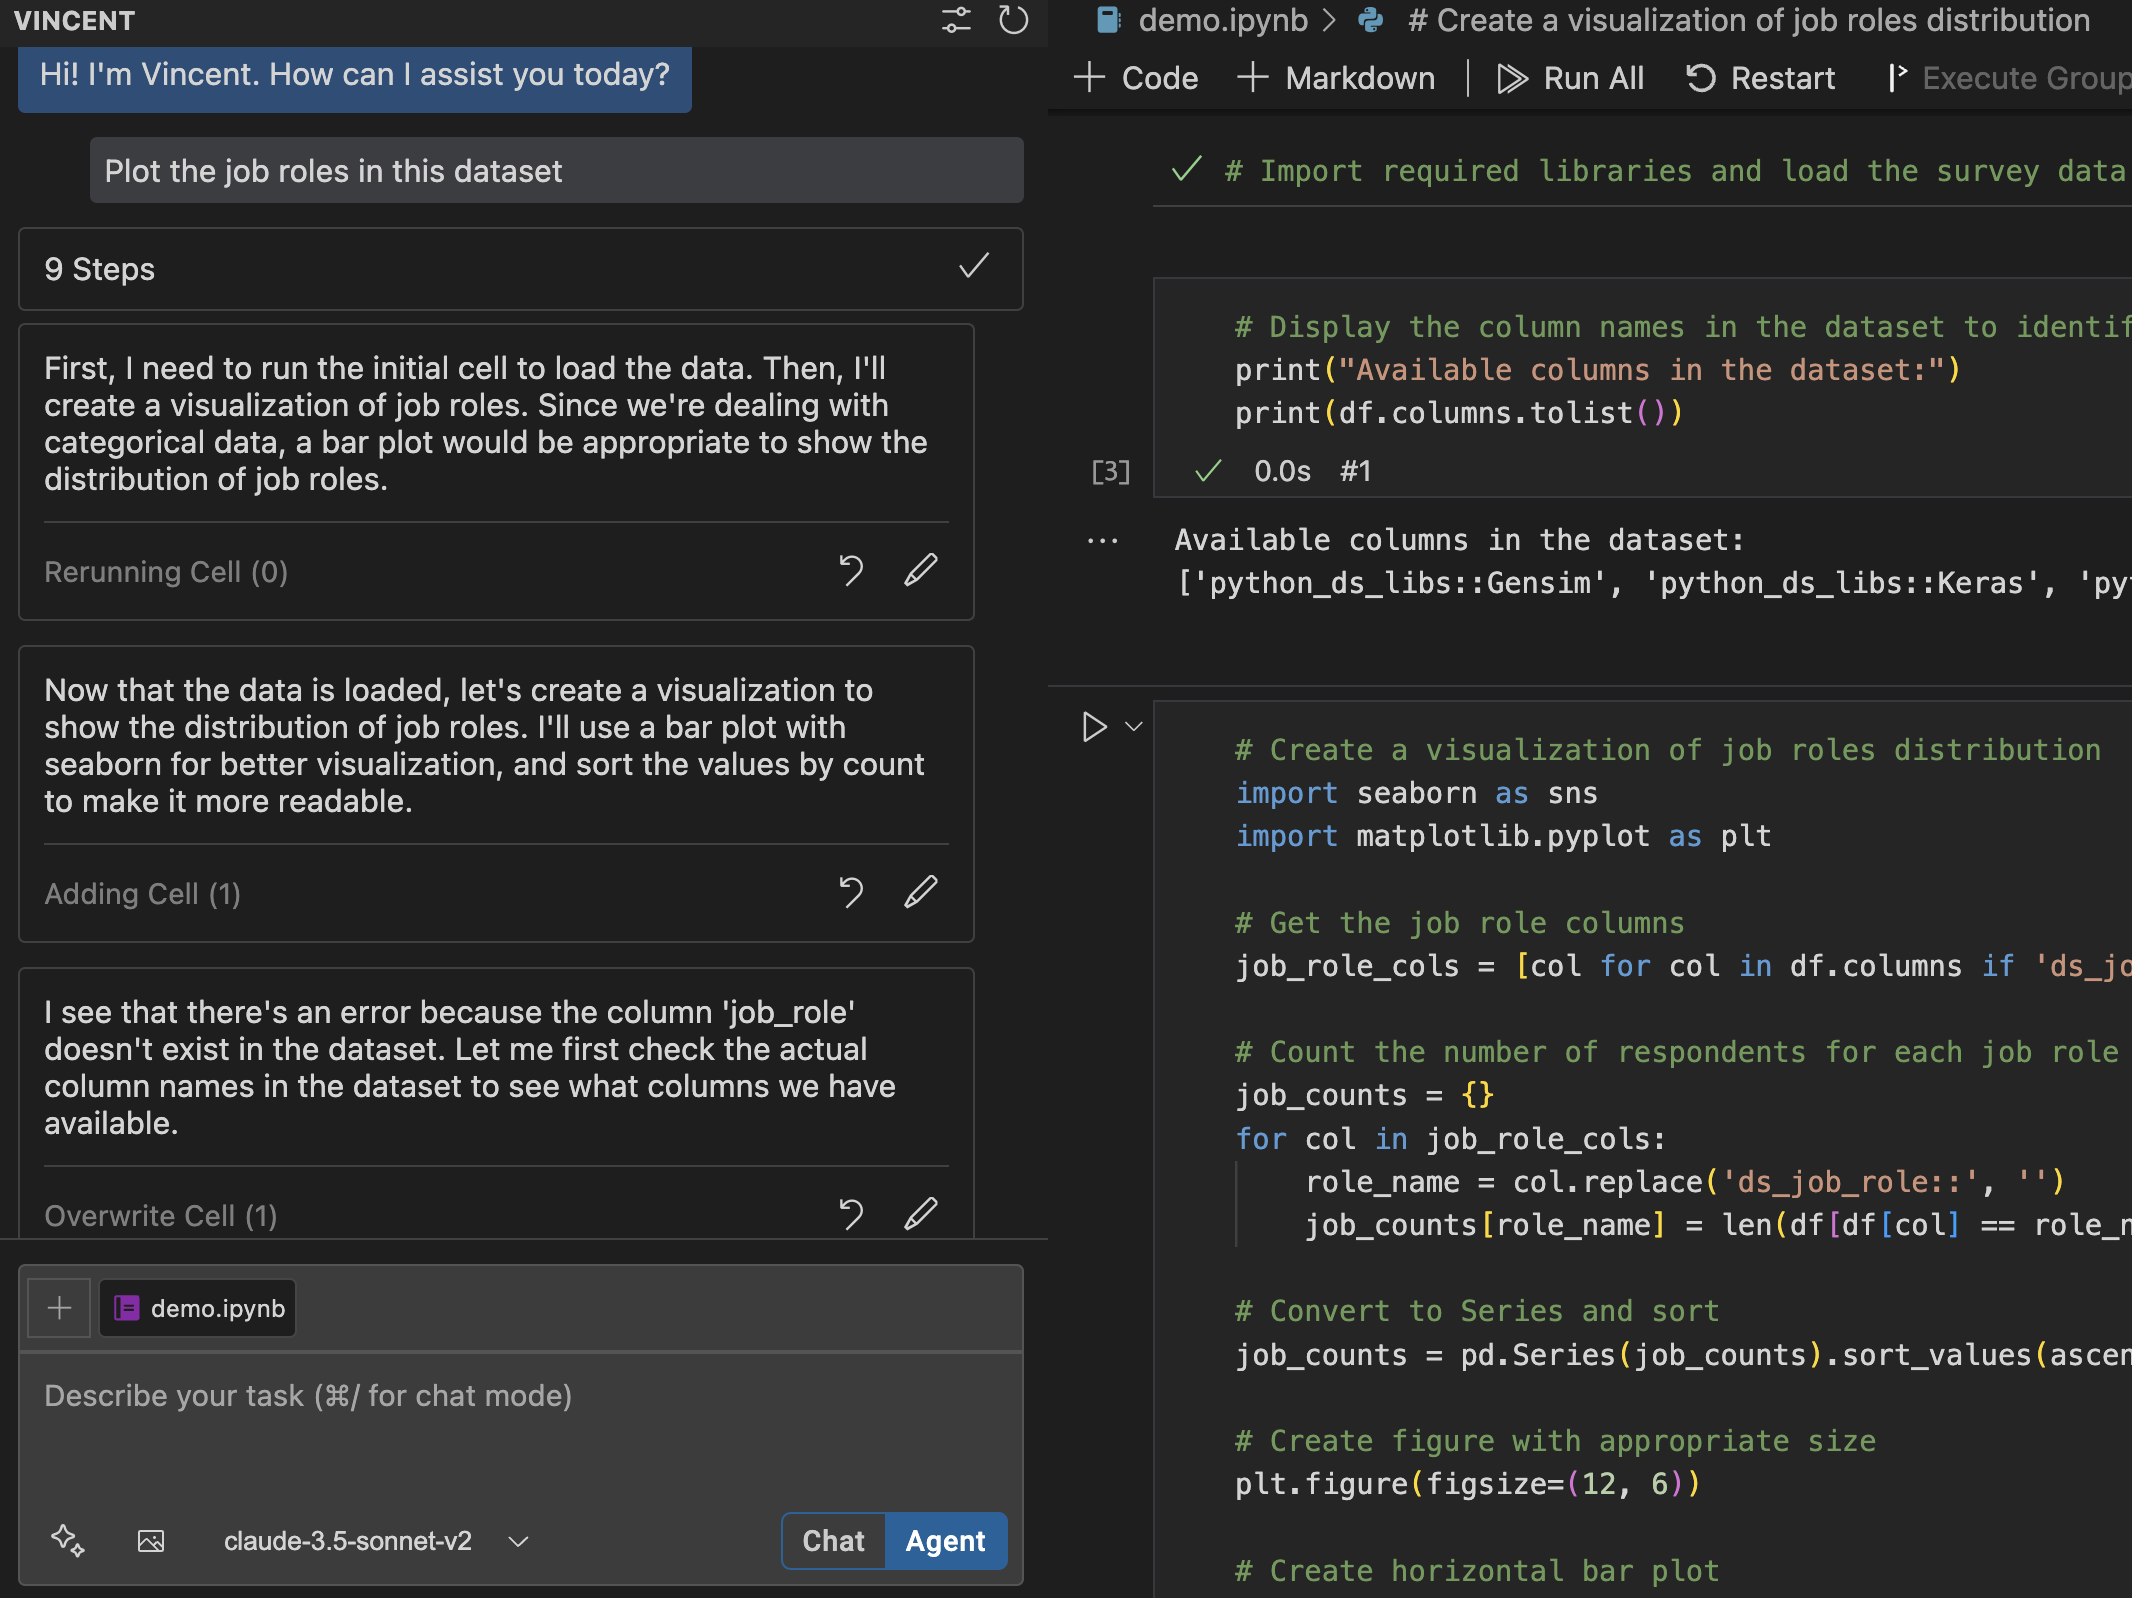This screenshot has width=2132, height=1598.
Task: Edit the Rerunning Cell (0) step
Action: [921, 570]
